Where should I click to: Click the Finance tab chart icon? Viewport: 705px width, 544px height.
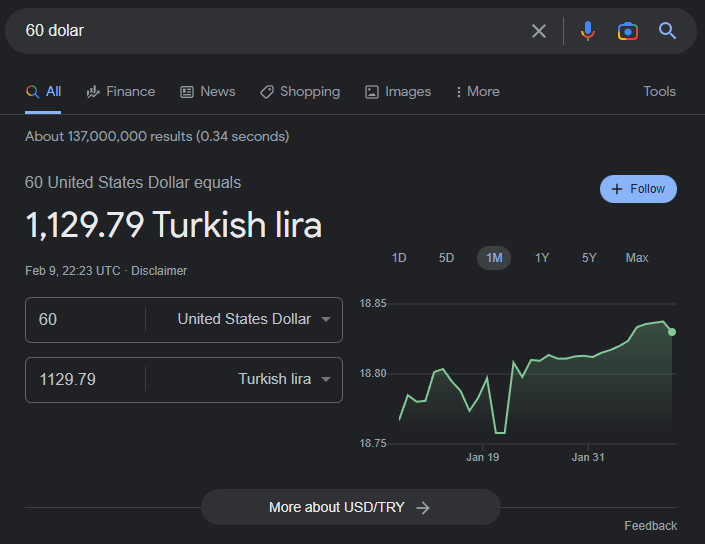(x=93, y=92)
